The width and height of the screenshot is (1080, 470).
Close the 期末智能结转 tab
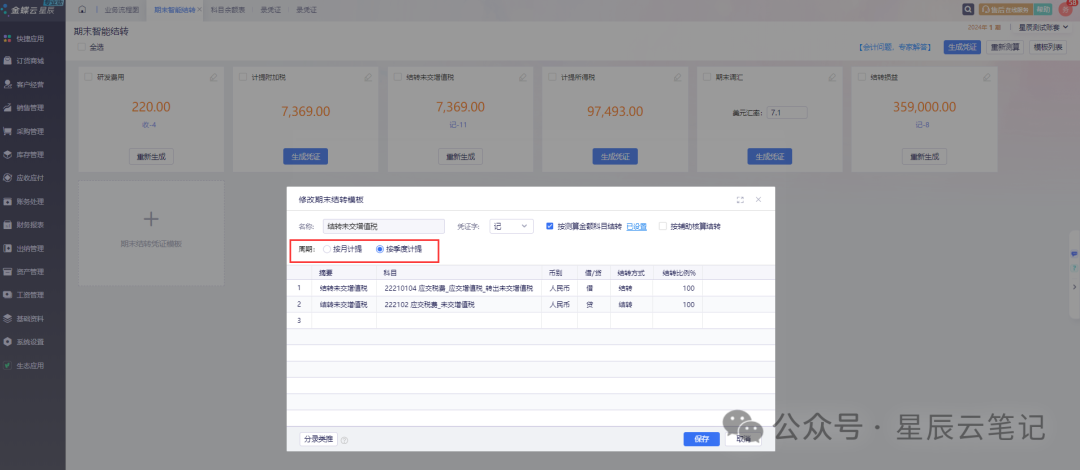pos(199,10)
